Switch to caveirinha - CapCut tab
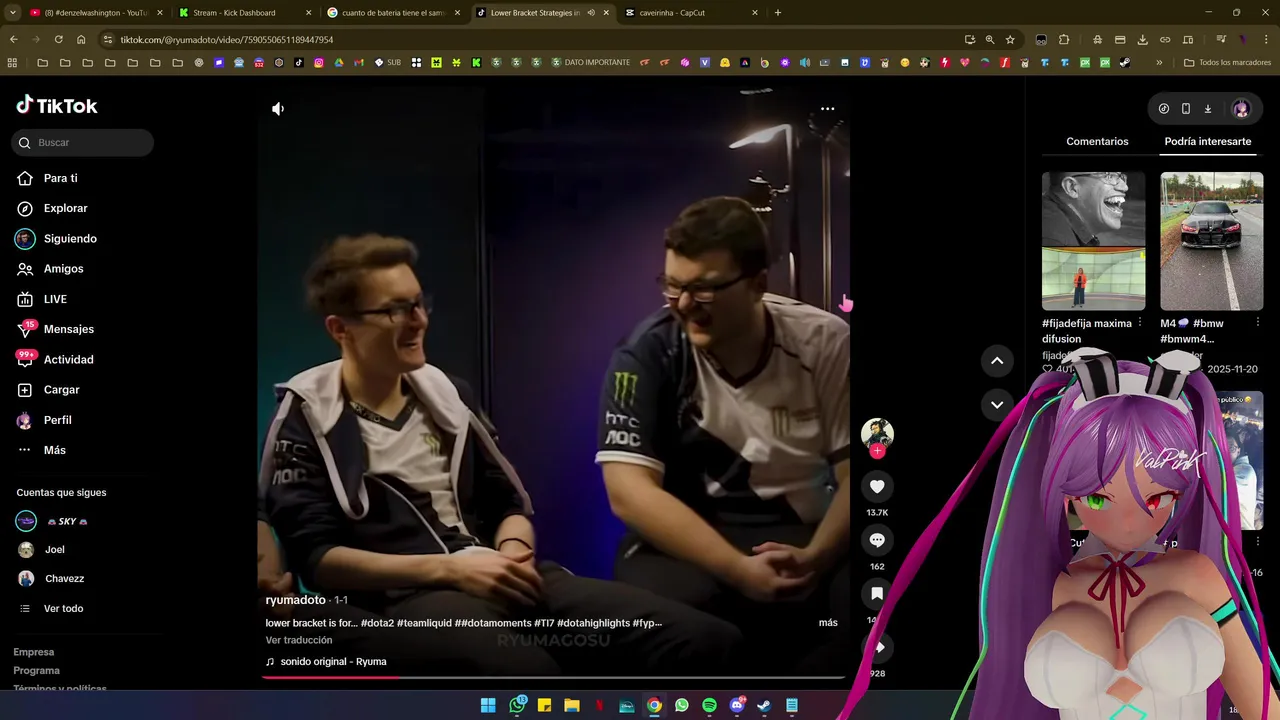Viewport: 1280px width, 720px height. coord(690,13)
